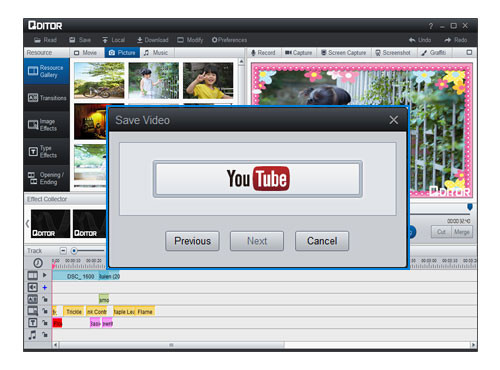Click Save in the top toolbar
The image size is (500, 370).
coord(80,40)
